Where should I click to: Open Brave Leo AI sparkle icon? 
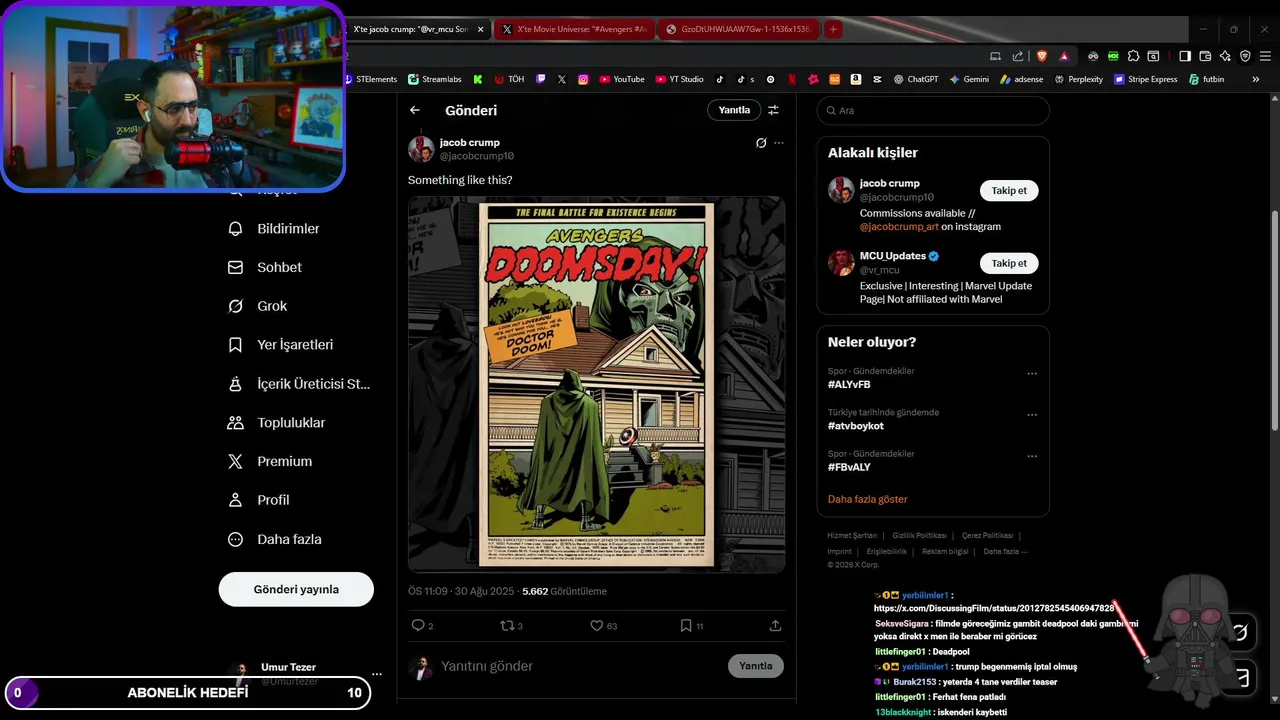tap(1225, 56)
